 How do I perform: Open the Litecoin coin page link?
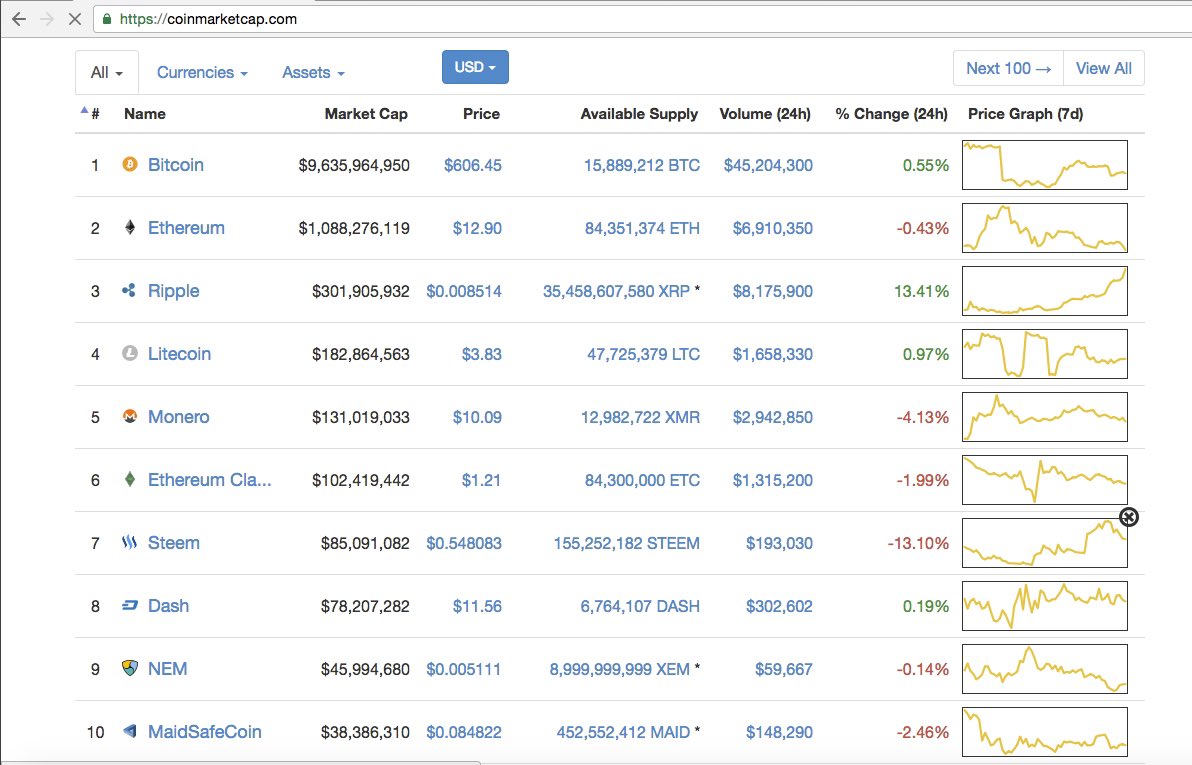coord(179,354)
